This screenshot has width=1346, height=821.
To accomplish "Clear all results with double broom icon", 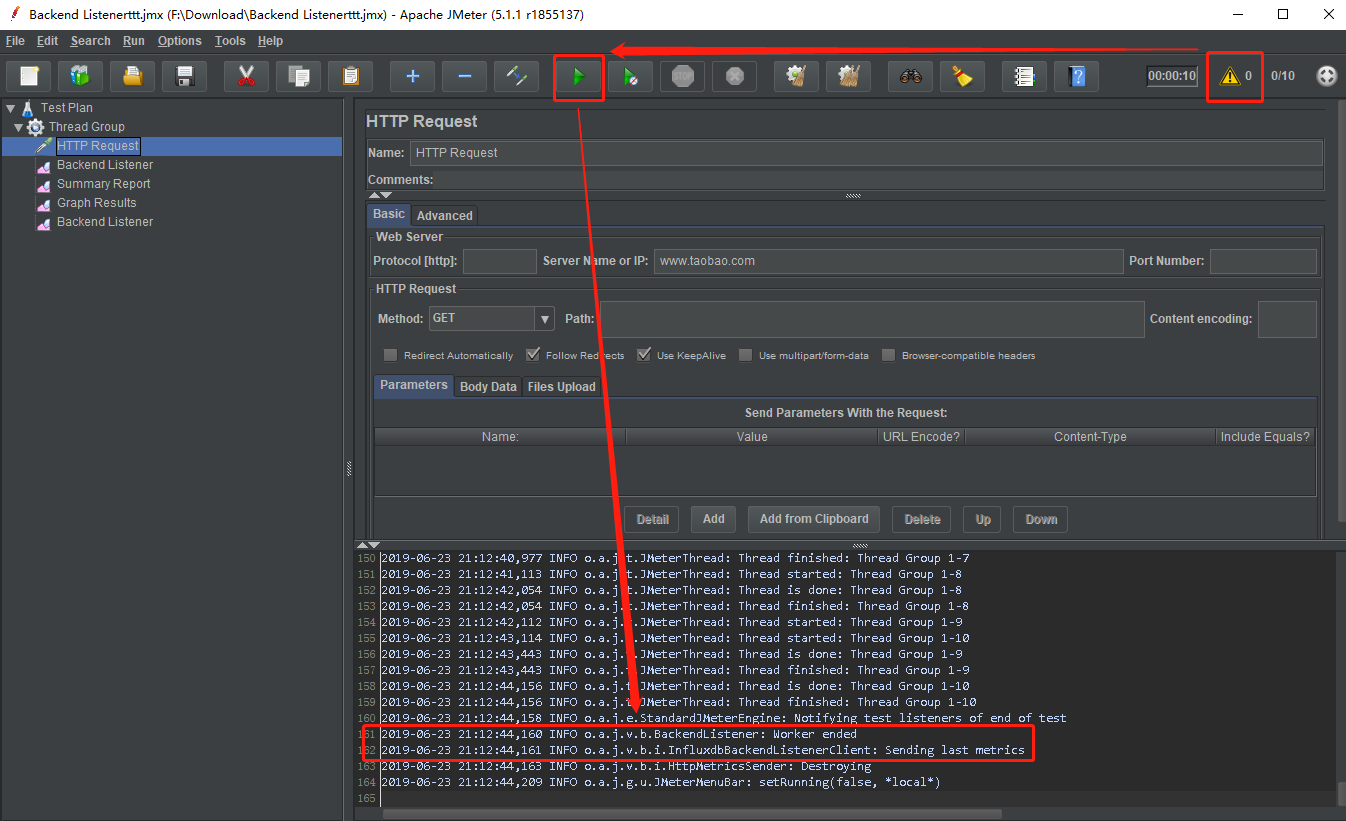I will [848, 76].
